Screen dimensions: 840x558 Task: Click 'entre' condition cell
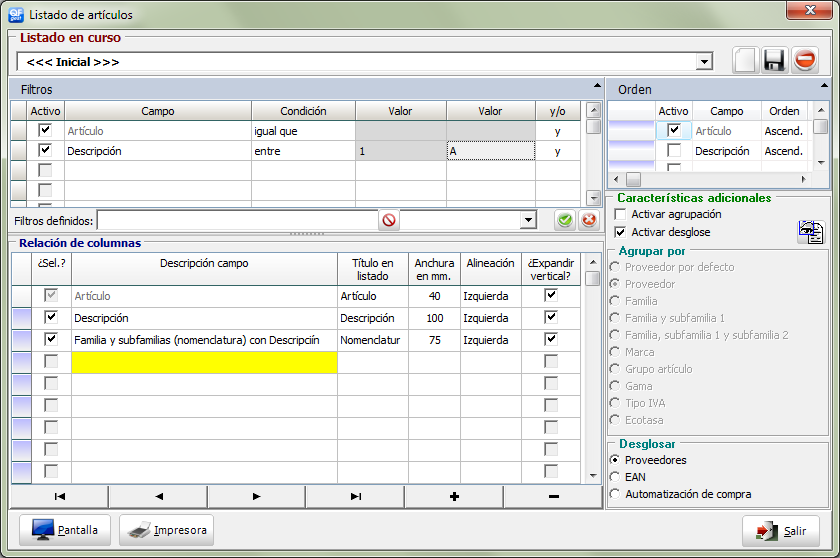(x=303, y=151)
